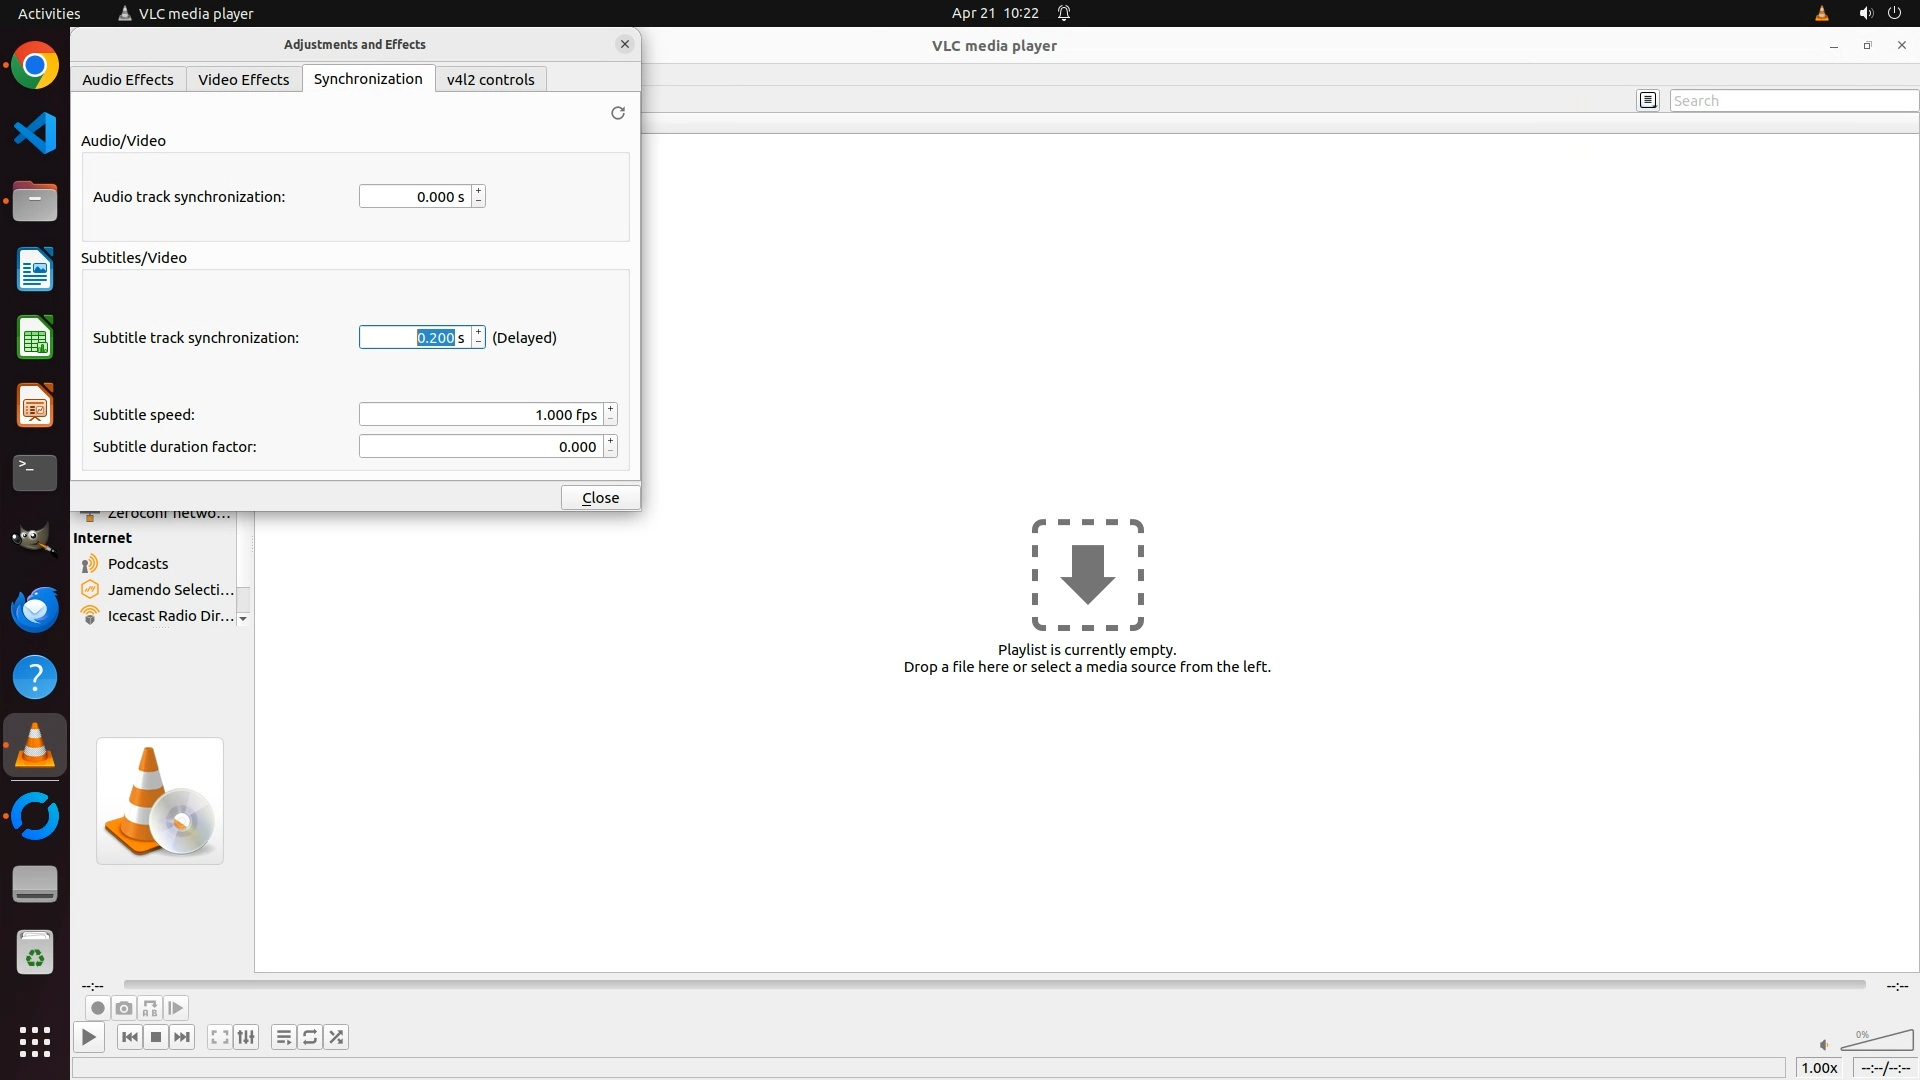This screenshot has height=1080, width=1920.
Task: Toggle the playlist view button
Action: pyautogui.click(x=284, y=1037)
